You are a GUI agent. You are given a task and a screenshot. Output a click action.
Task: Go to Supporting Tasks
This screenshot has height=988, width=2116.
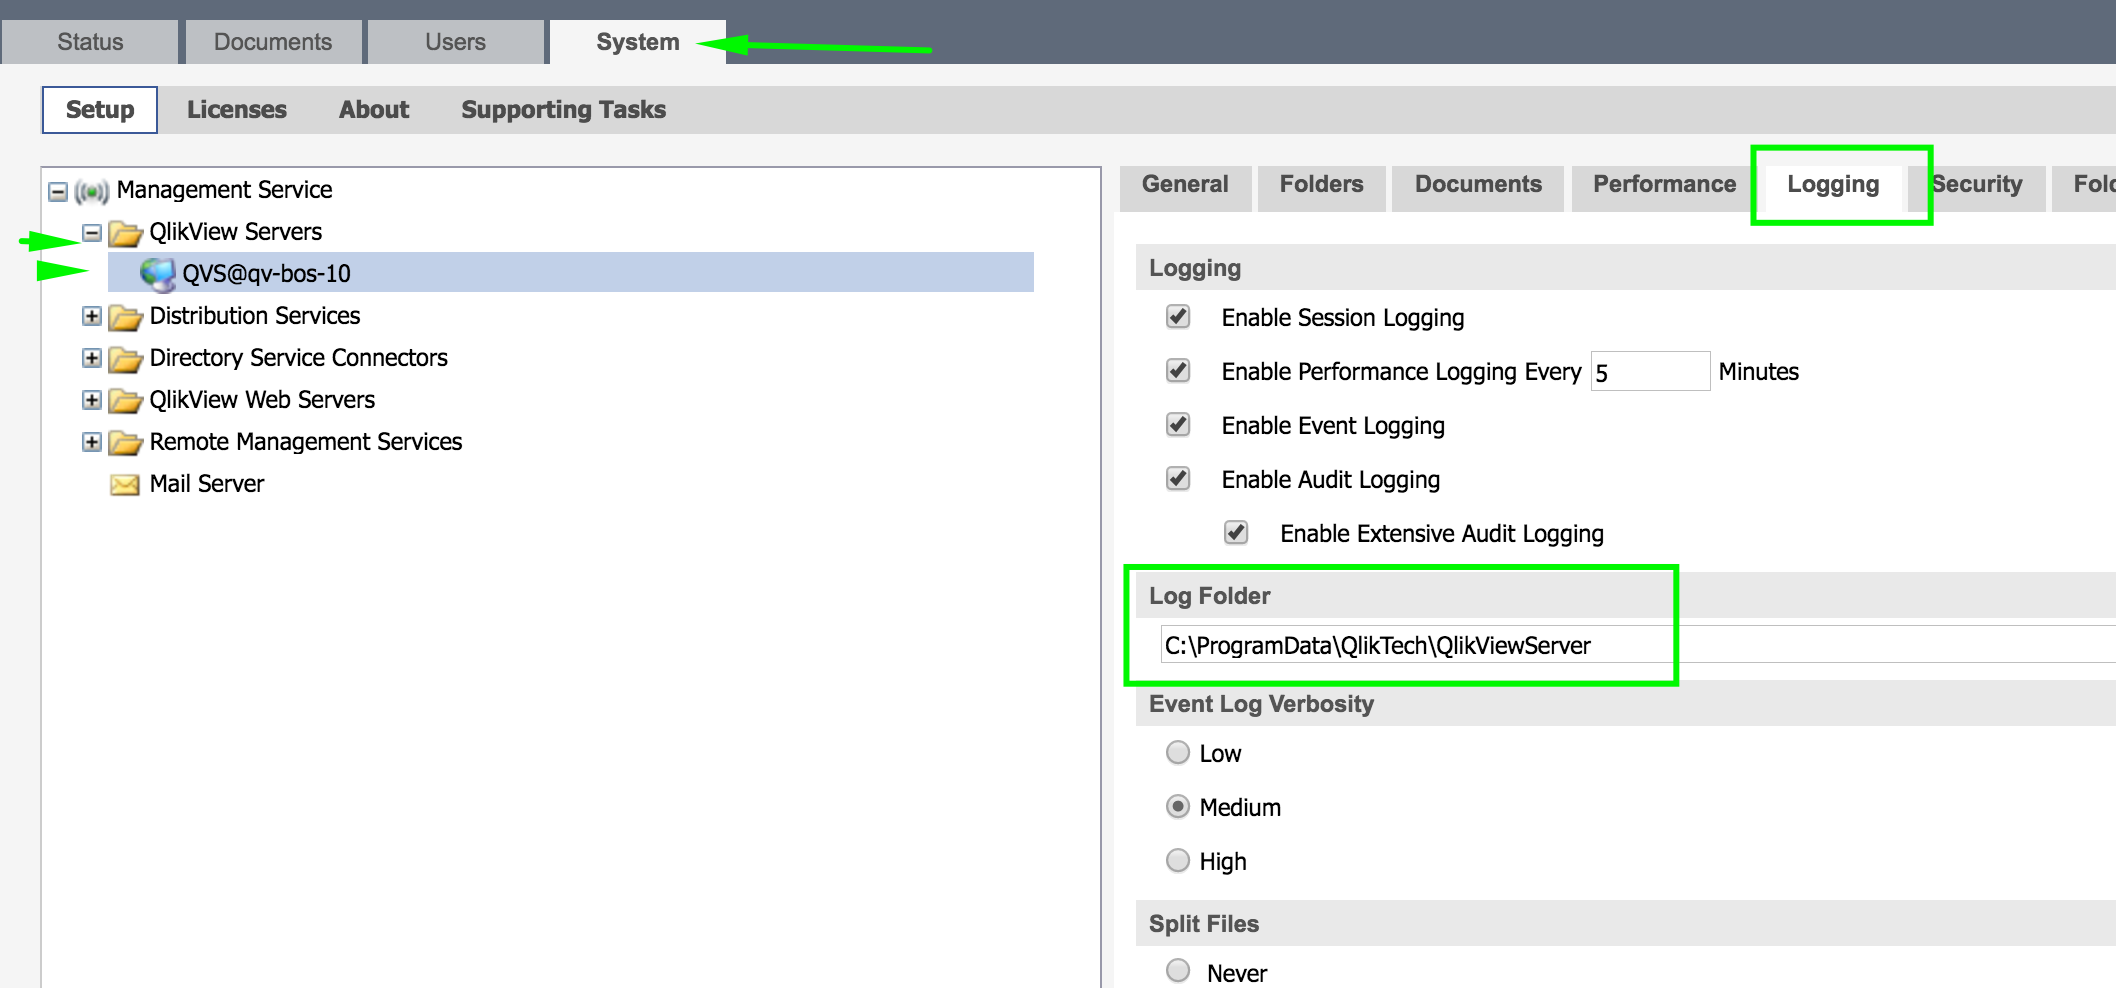click(x=563, y=110)
